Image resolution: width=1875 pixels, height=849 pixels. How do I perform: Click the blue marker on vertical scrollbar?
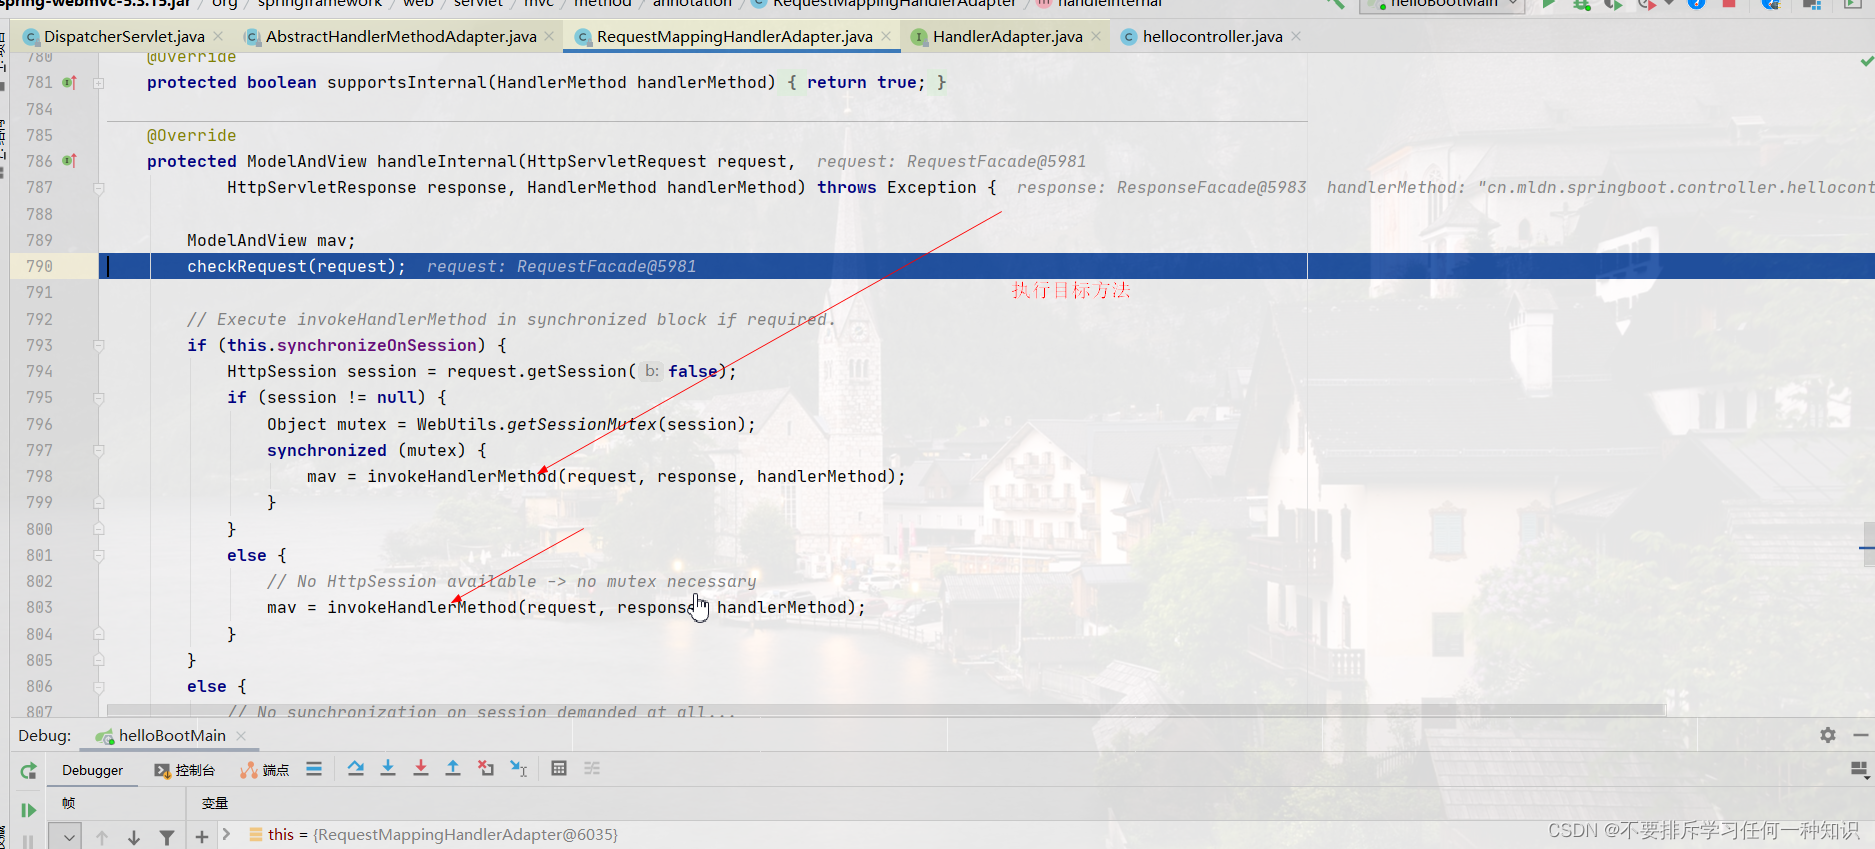1868,548
